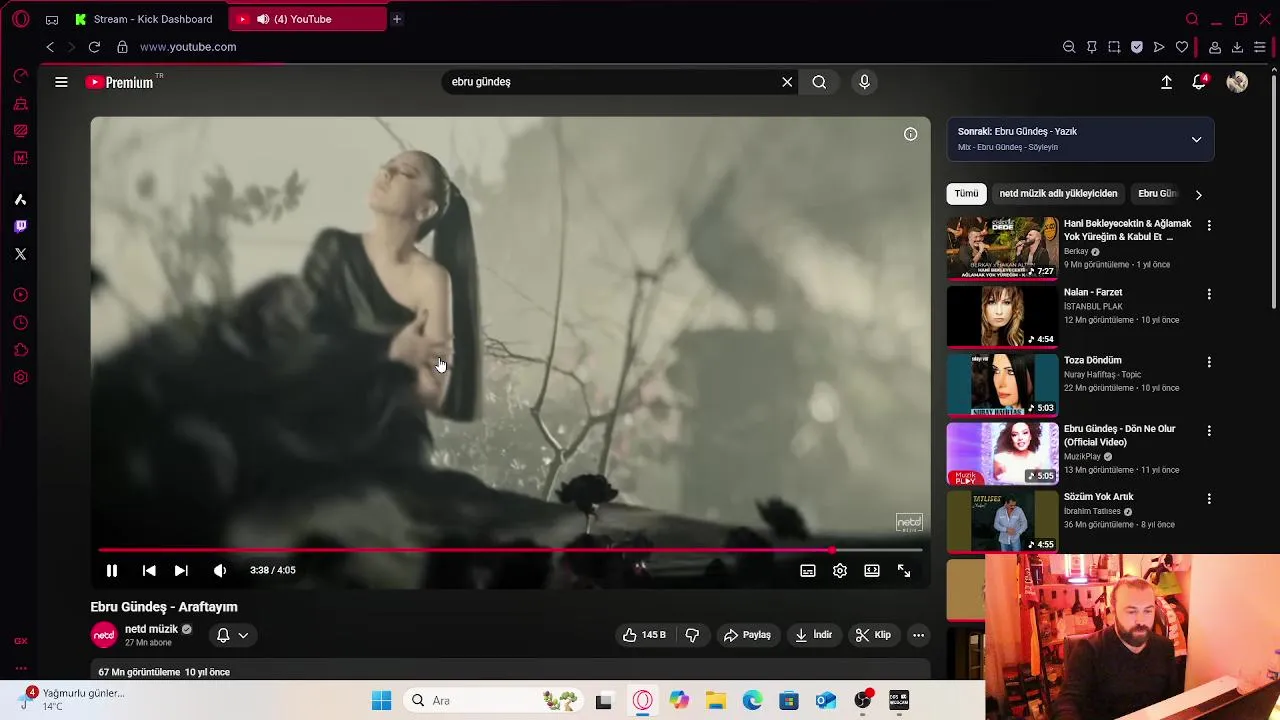
Task: Open the zoom out magnifier icon
Action: coord(1069,47)
